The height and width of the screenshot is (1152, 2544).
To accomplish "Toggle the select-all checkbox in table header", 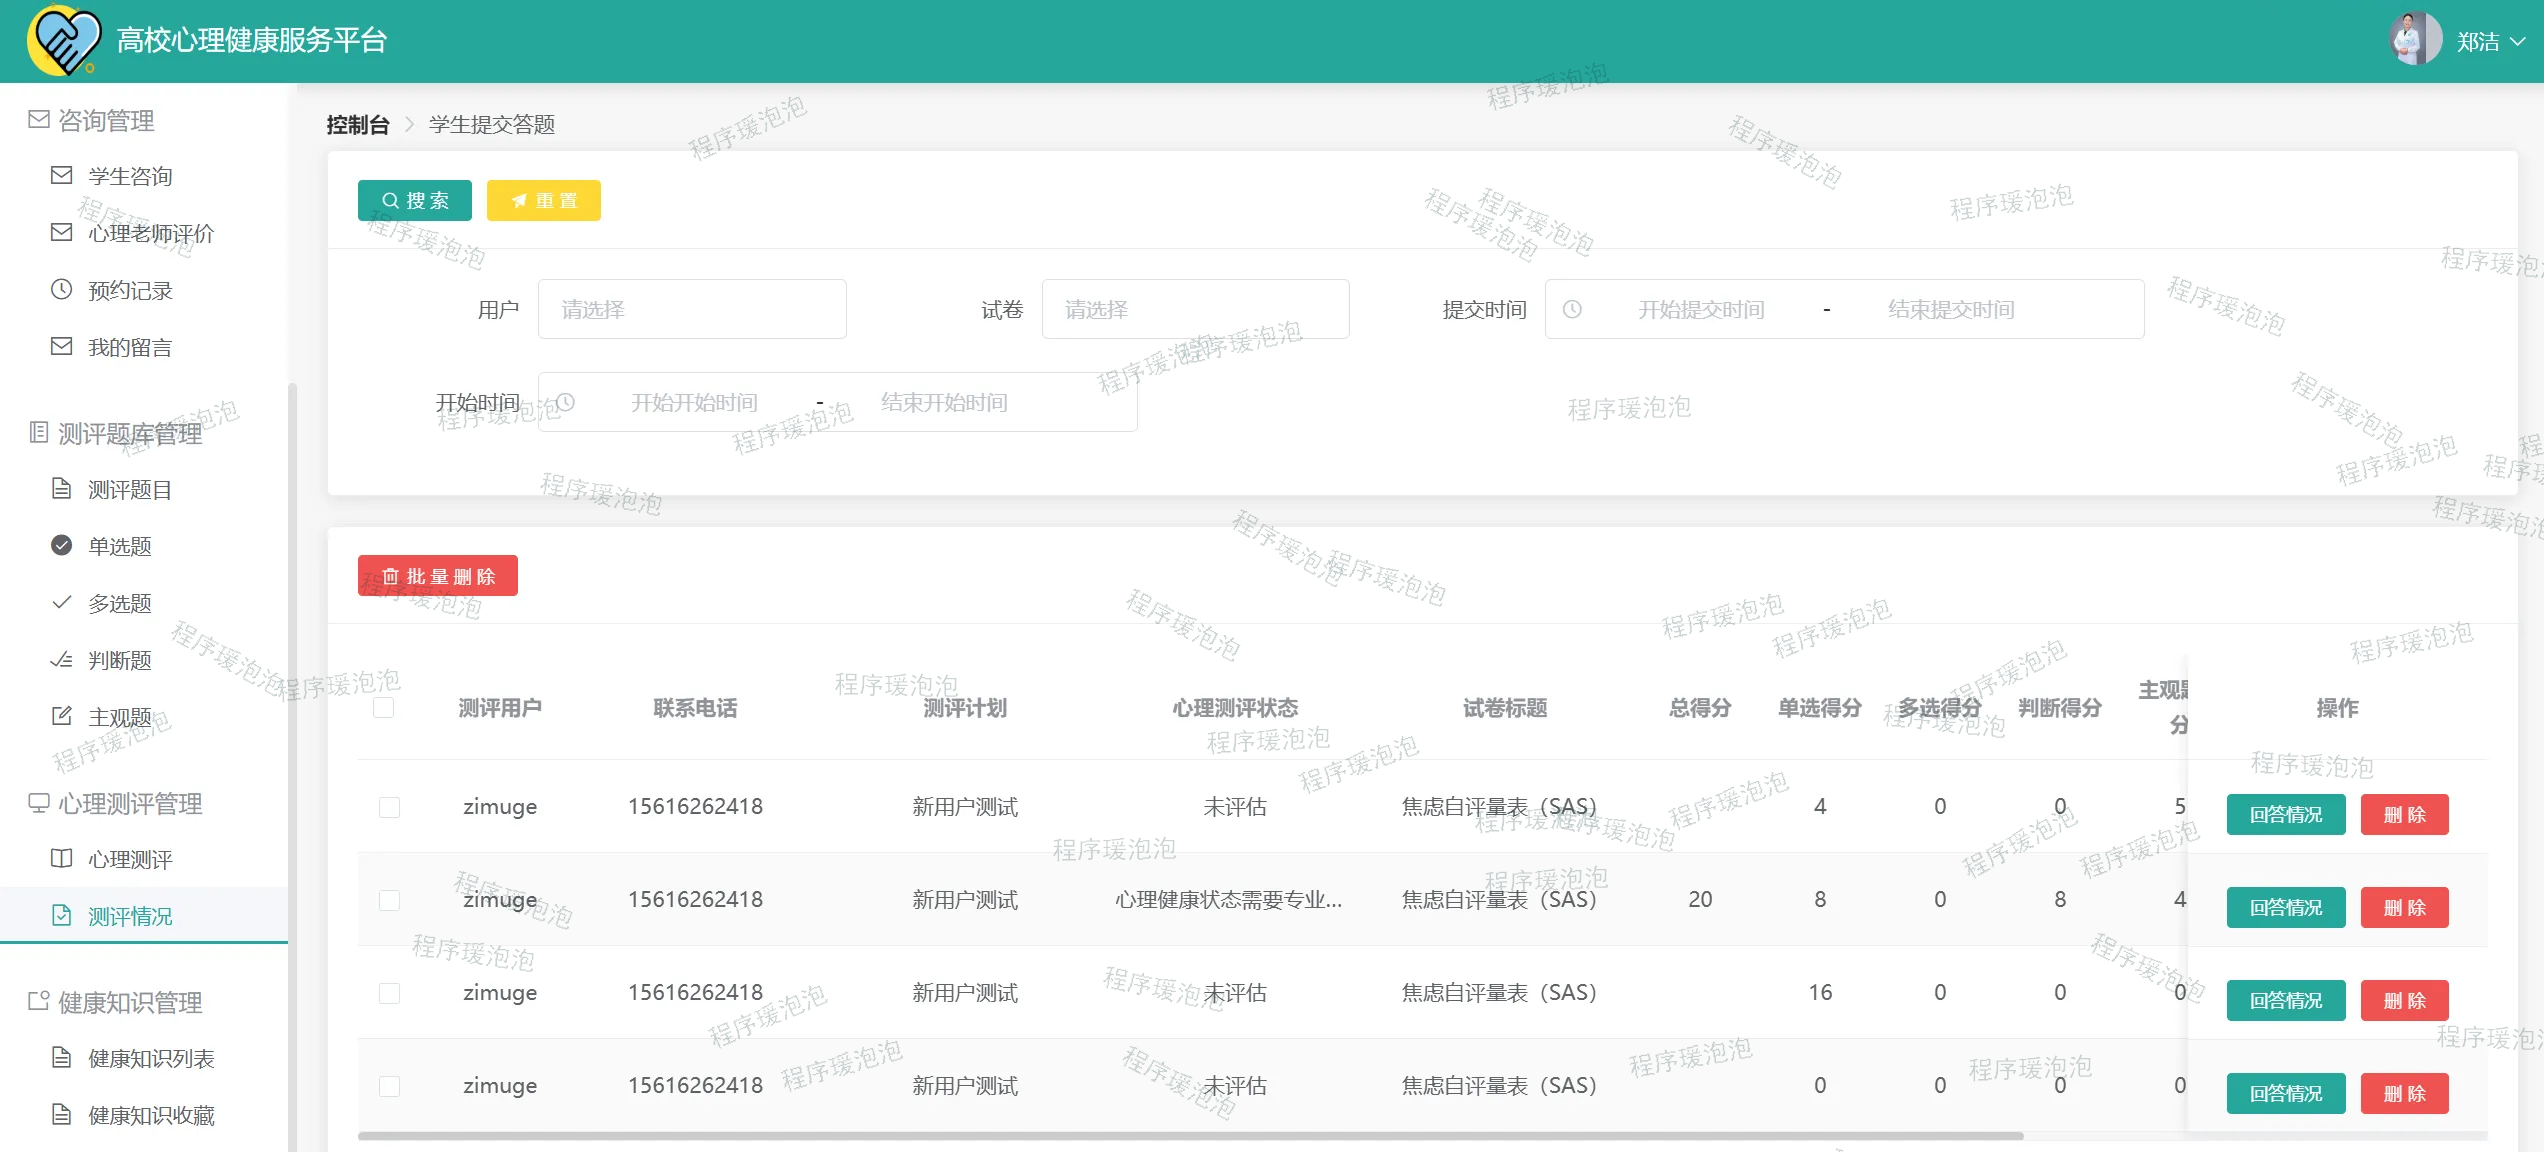I will 383,708.
